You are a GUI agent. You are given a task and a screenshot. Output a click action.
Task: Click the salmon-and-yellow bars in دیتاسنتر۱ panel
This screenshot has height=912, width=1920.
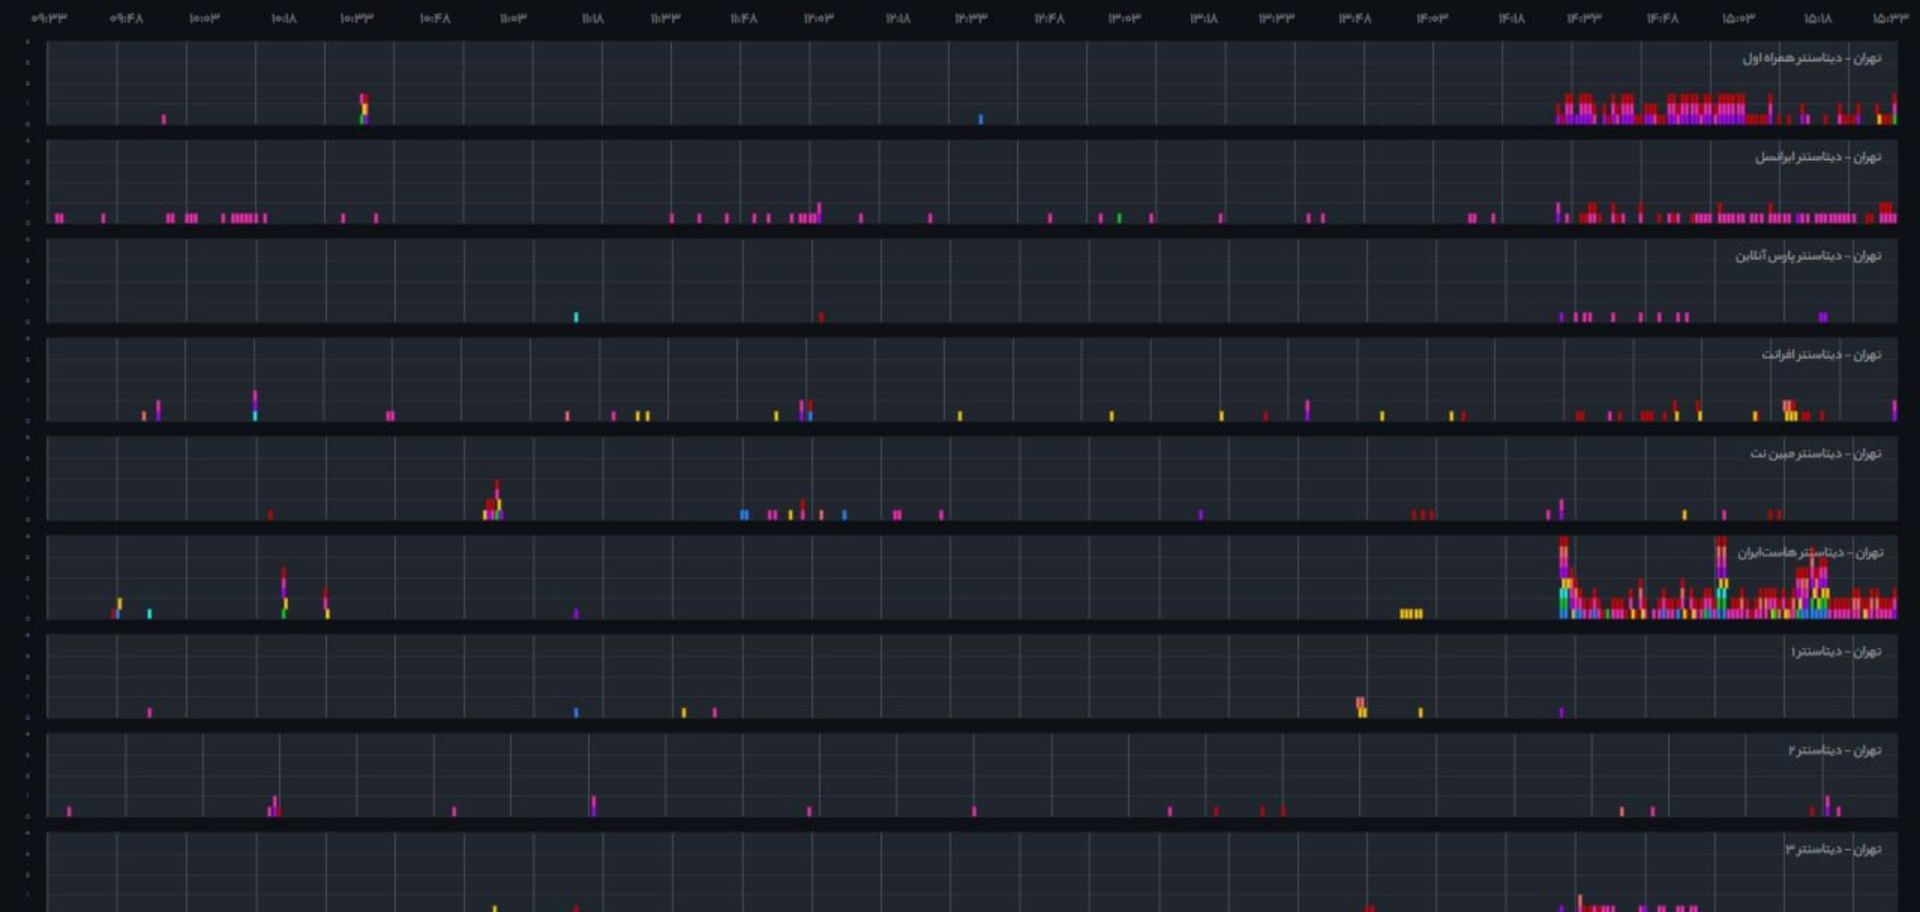[x=1361, y=707]
